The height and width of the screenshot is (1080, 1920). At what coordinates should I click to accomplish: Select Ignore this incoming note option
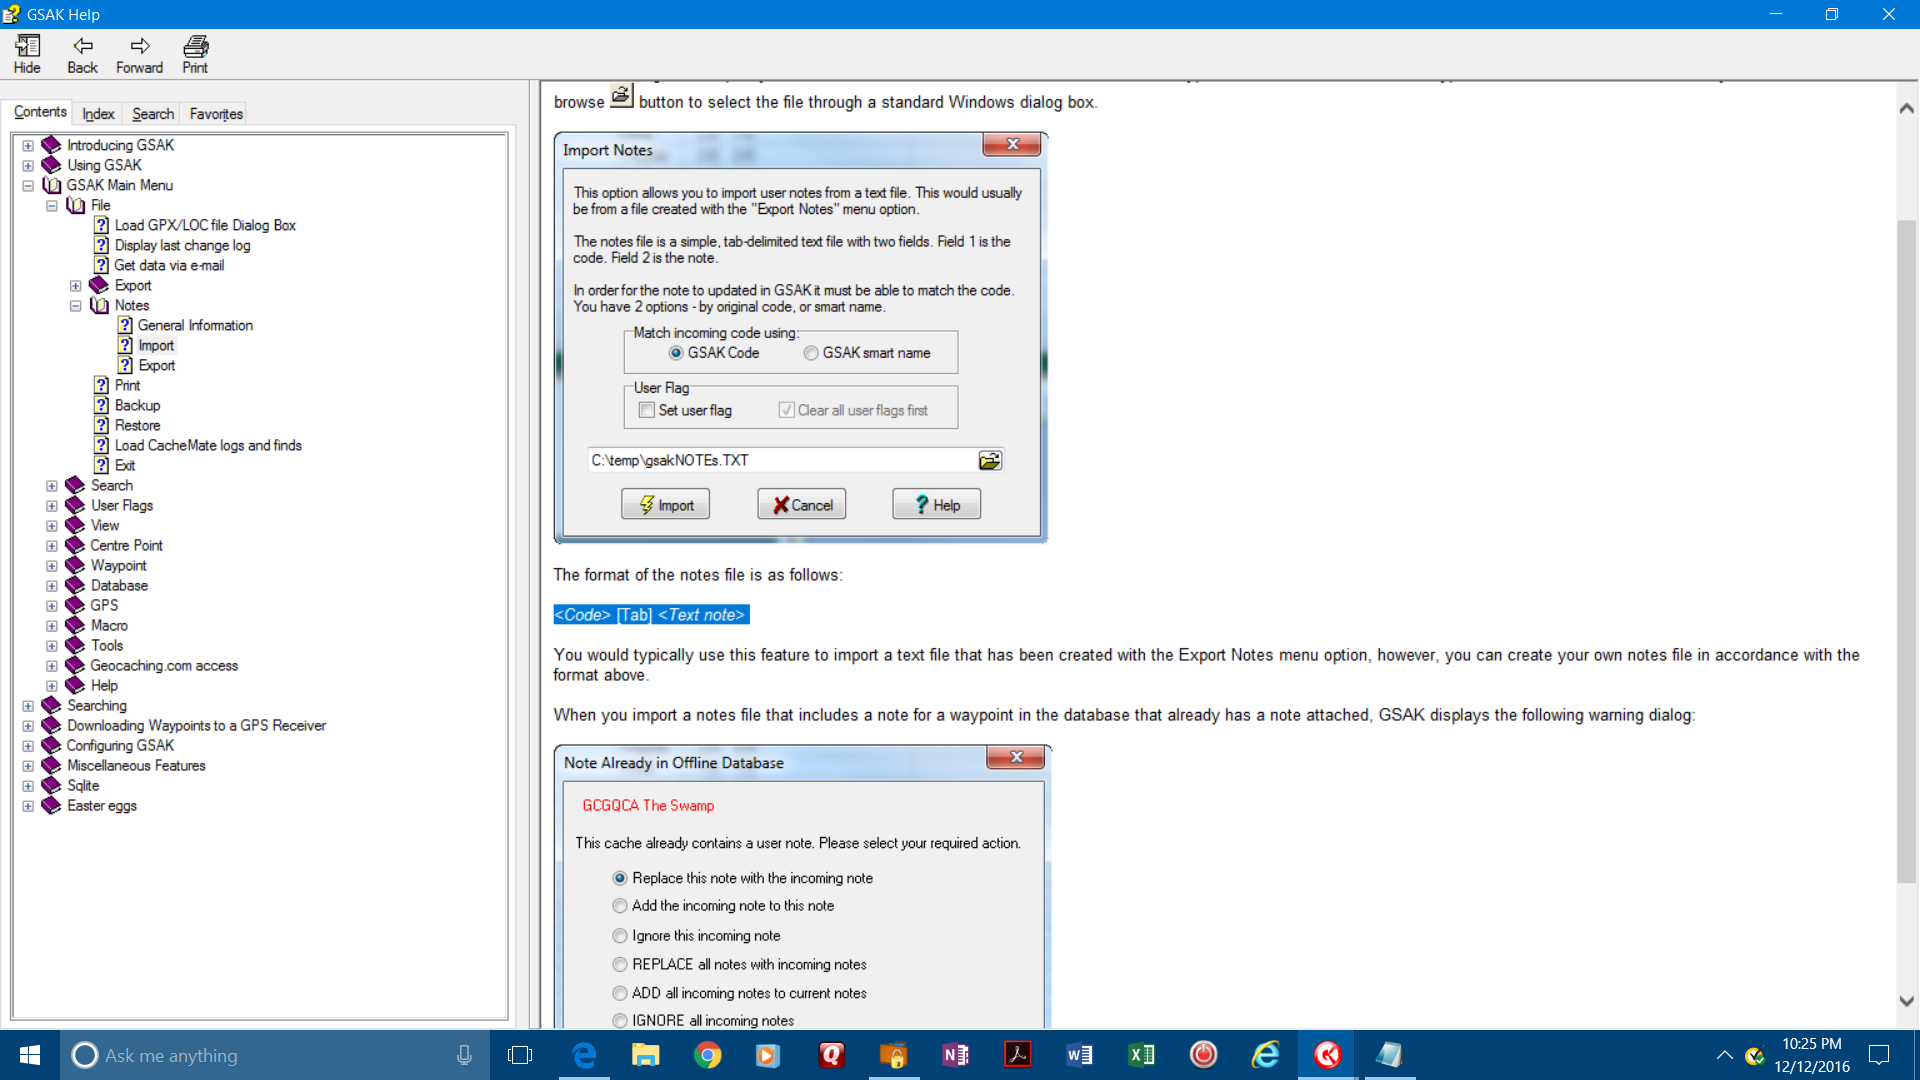(620, 936)
